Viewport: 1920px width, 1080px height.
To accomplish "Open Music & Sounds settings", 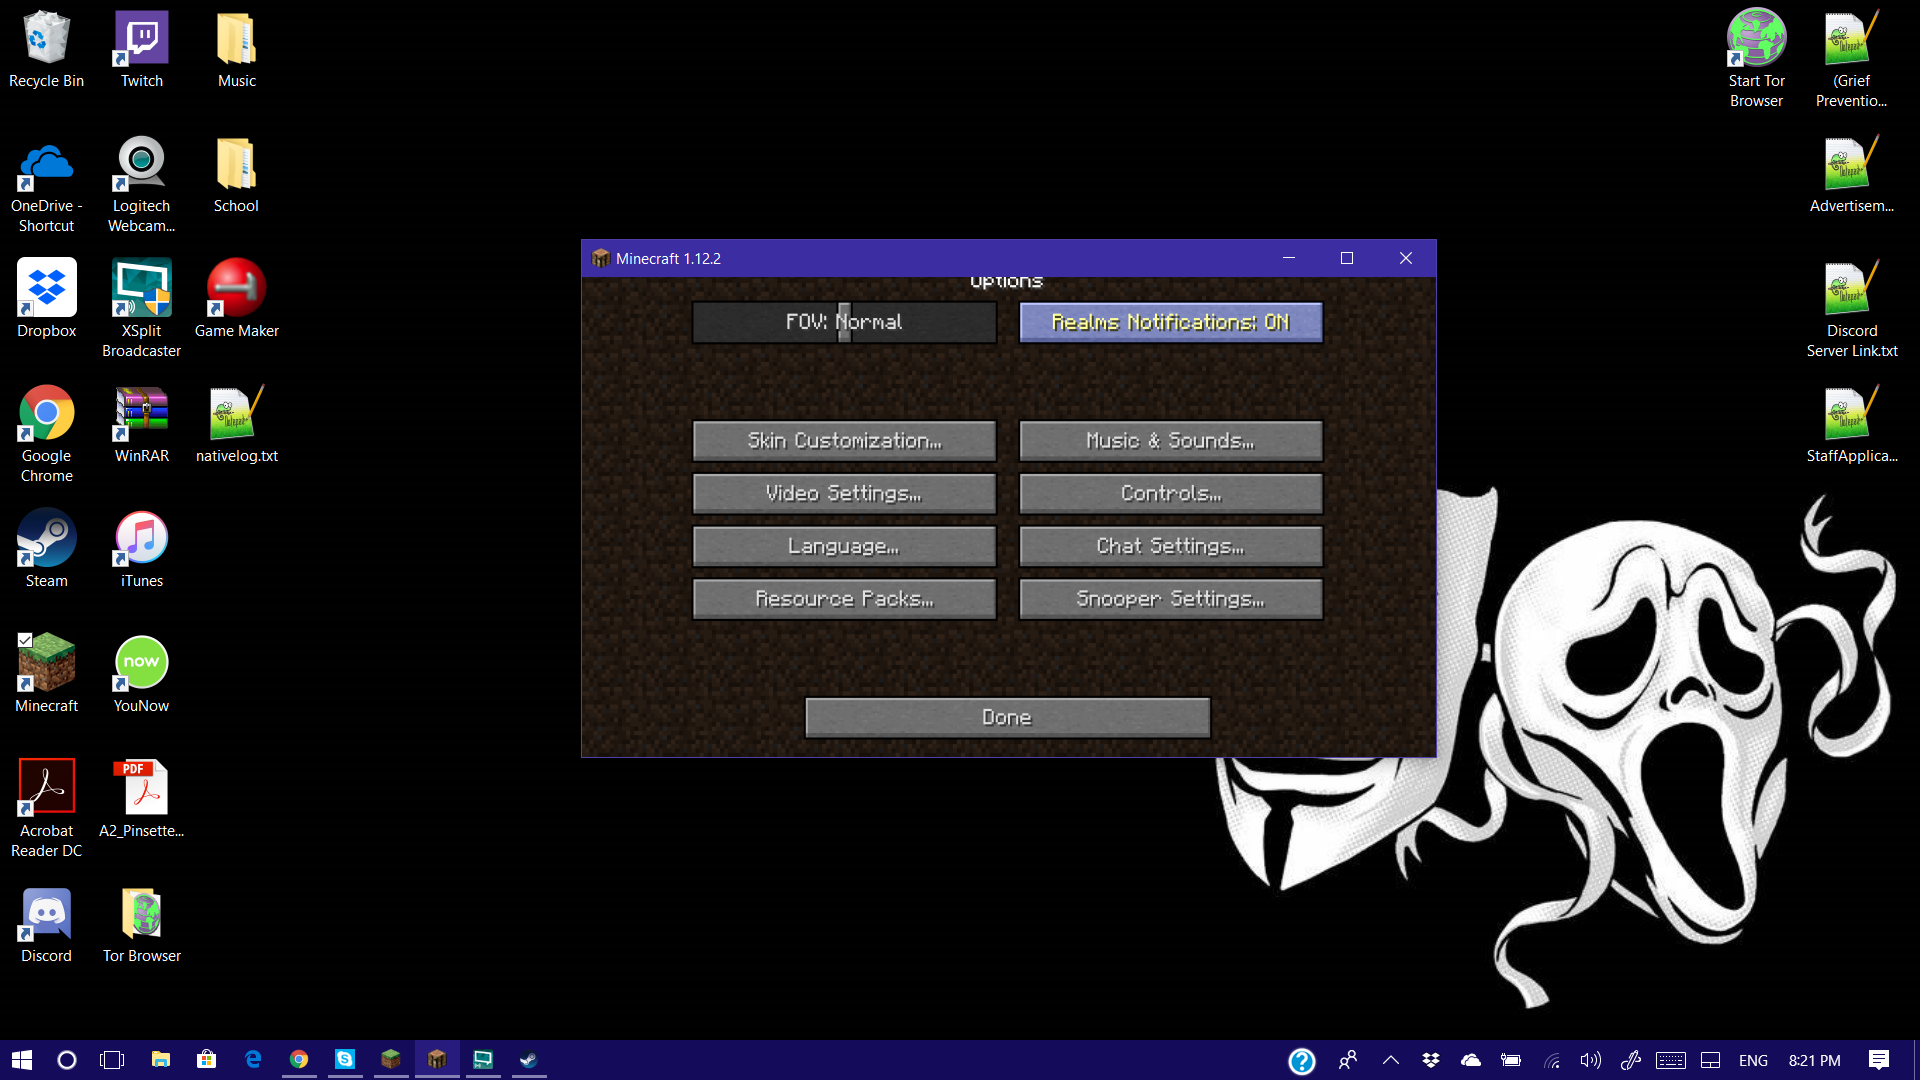I will point(1170,441).
